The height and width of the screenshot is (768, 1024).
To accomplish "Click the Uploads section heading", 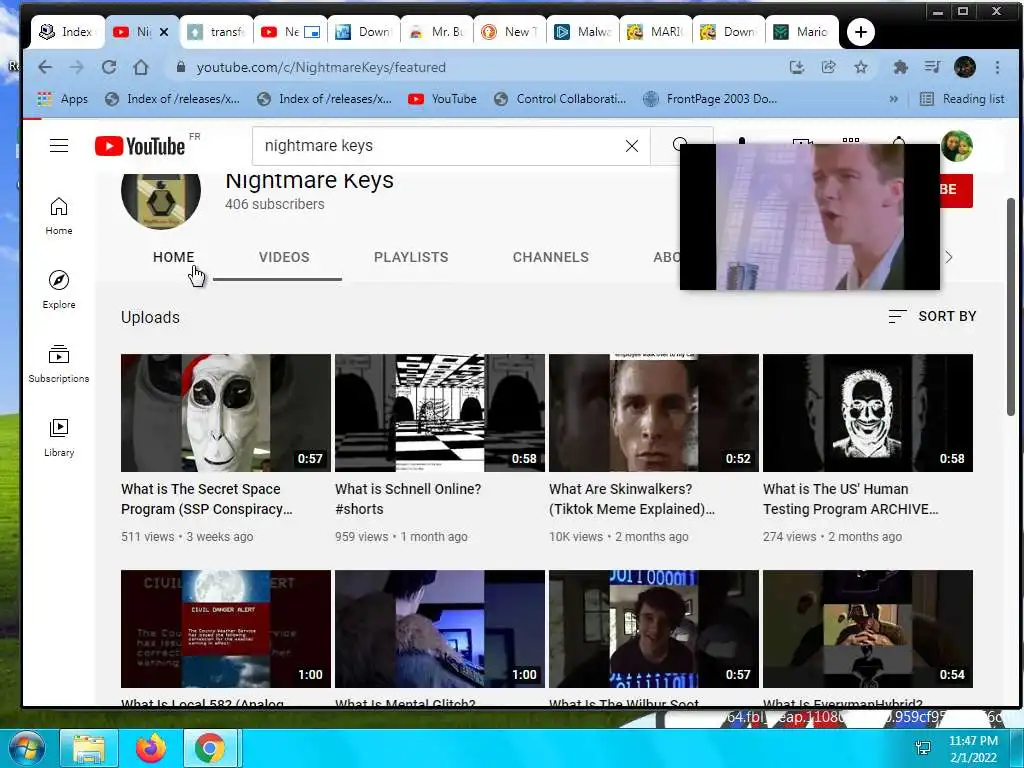I will tap(150, 317).
